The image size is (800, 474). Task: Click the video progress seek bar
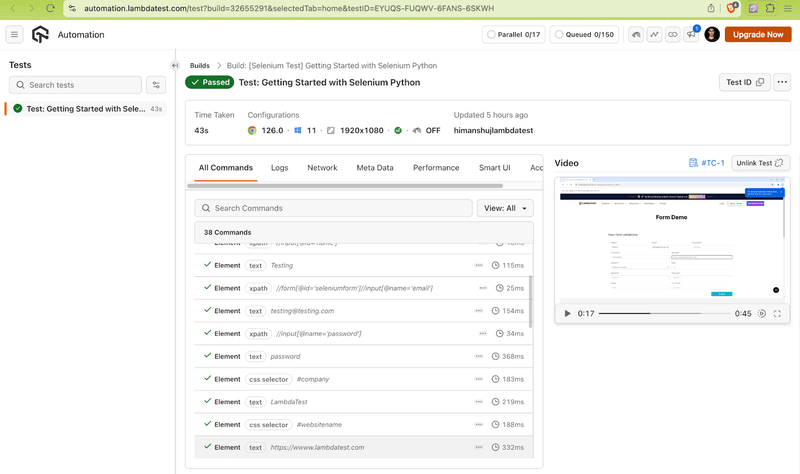663,314
